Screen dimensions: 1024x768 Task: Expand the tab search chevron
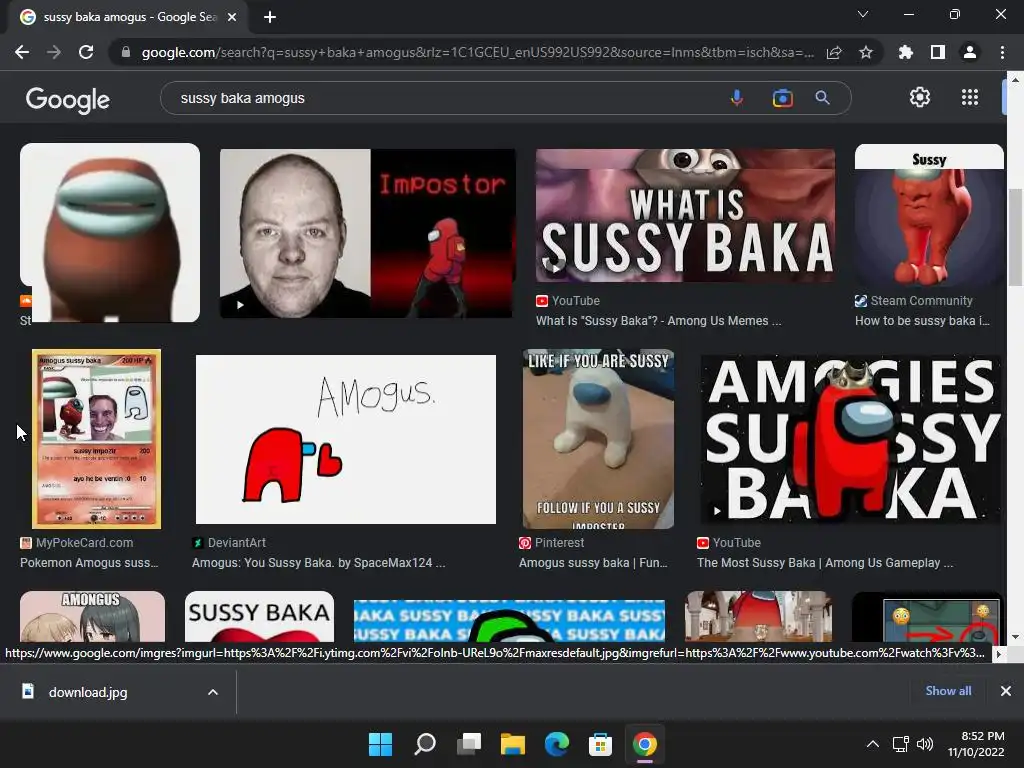click(863, 14)
